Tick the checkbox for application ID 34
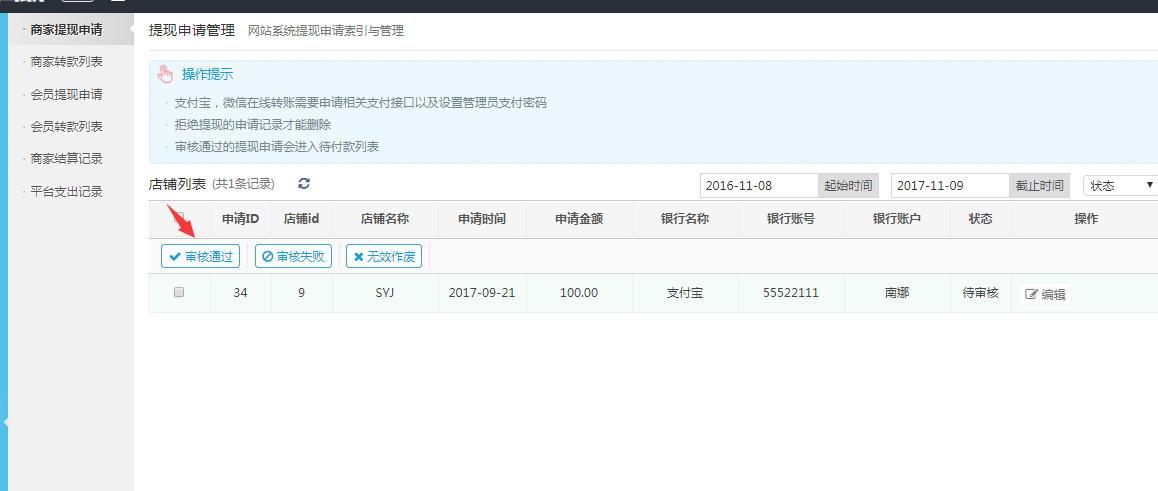Viewport: 1158px width, 491px height. (179, 293)
